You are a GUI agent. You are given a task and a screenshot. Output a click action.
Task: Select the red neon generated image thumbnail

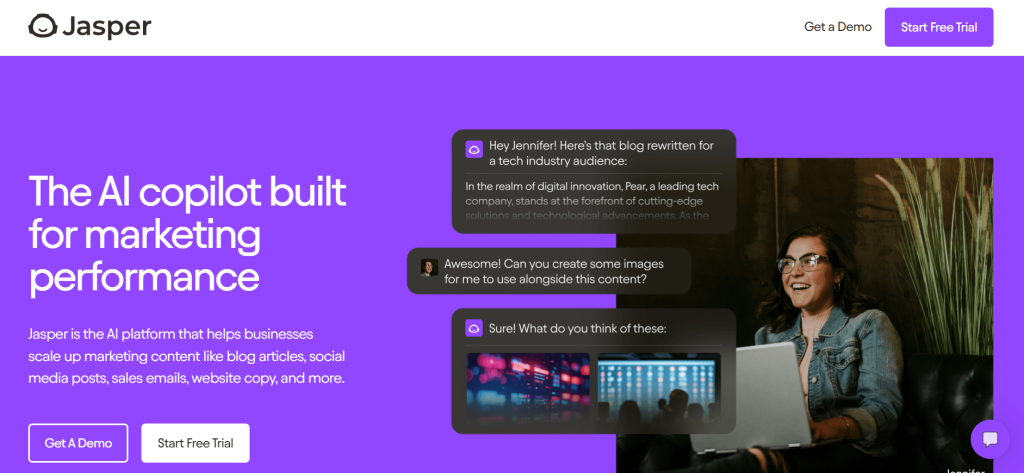pos(528,389)
